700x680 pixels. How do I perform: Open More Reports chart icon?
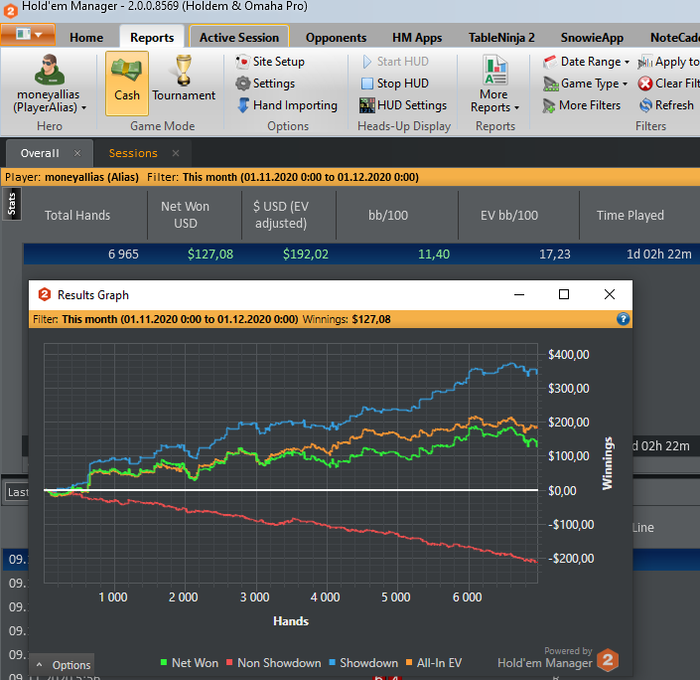pyautogui.click(x=495, y=71)
